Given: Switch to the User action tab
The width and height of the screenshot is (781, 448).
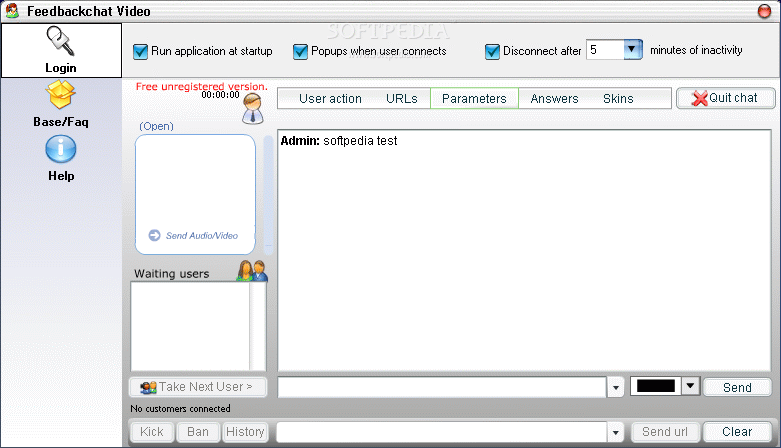Looking at the screenshot, I should click(x=330, y=99).
